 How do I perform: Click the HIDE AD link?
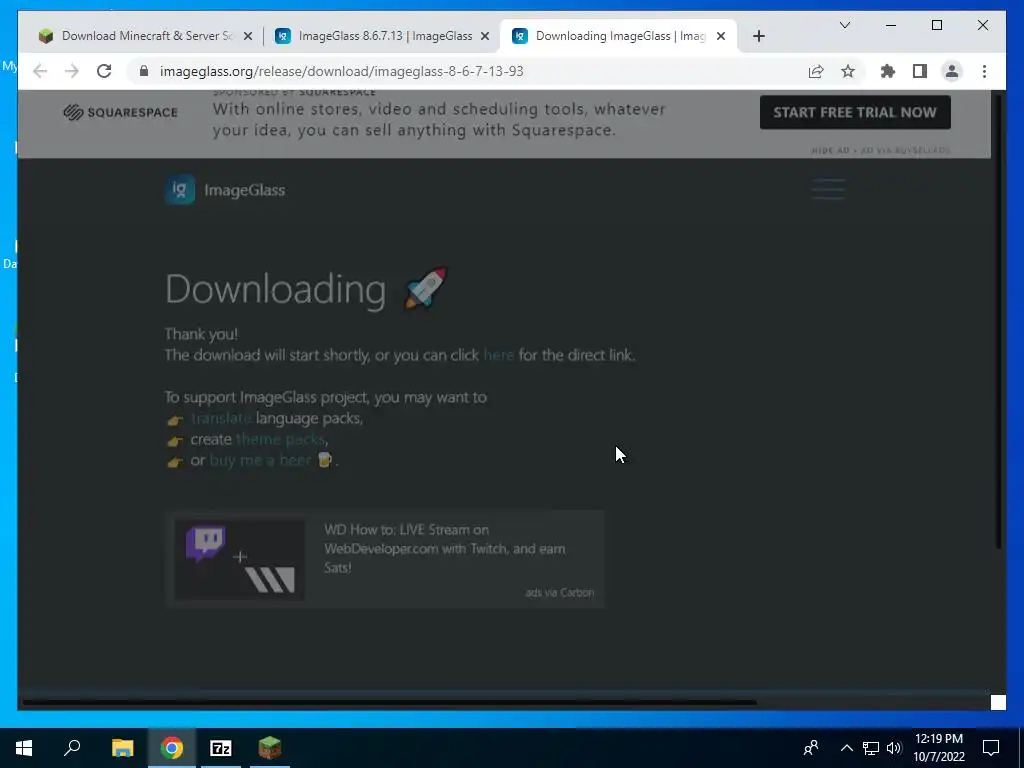[x=830, y=151]
